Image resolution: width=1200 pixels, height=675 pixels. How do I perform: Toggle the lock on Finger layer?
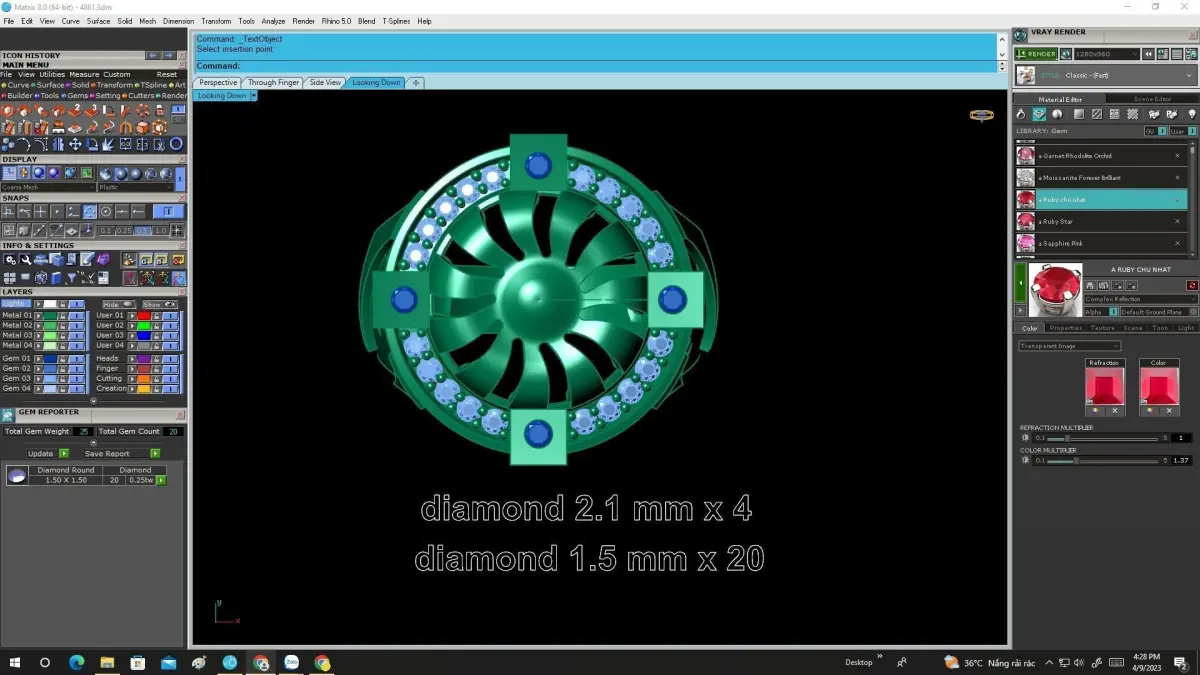click(x=156, y=369)
